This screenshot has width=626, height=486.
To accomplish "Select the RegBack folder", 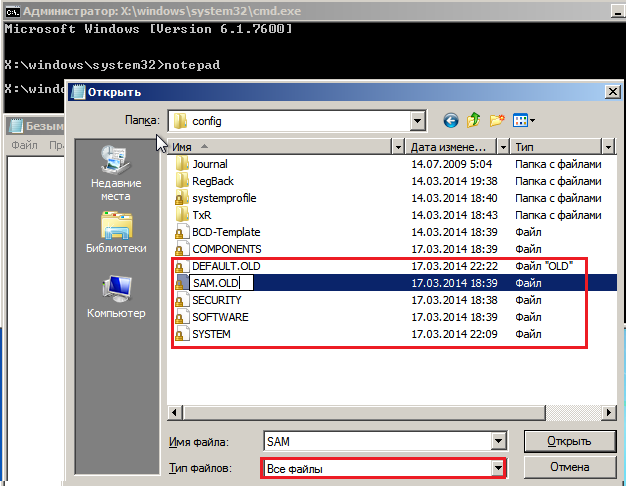I will coord(212,181).
